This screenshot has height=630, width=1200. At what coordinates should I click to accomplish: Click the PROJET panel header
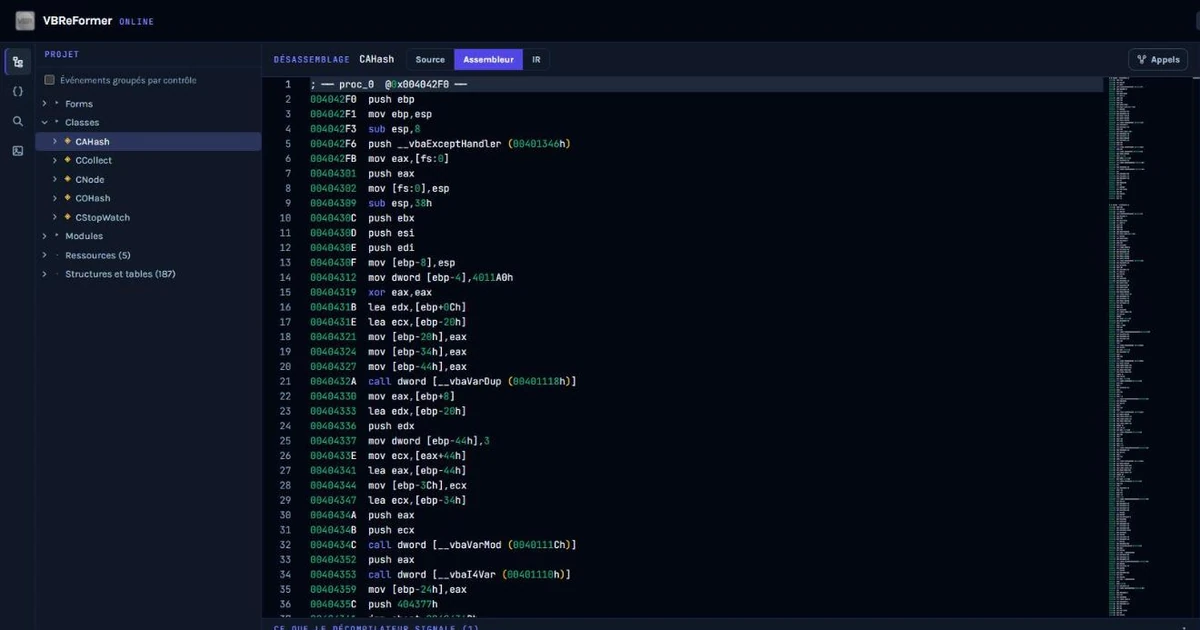[62, 55]
